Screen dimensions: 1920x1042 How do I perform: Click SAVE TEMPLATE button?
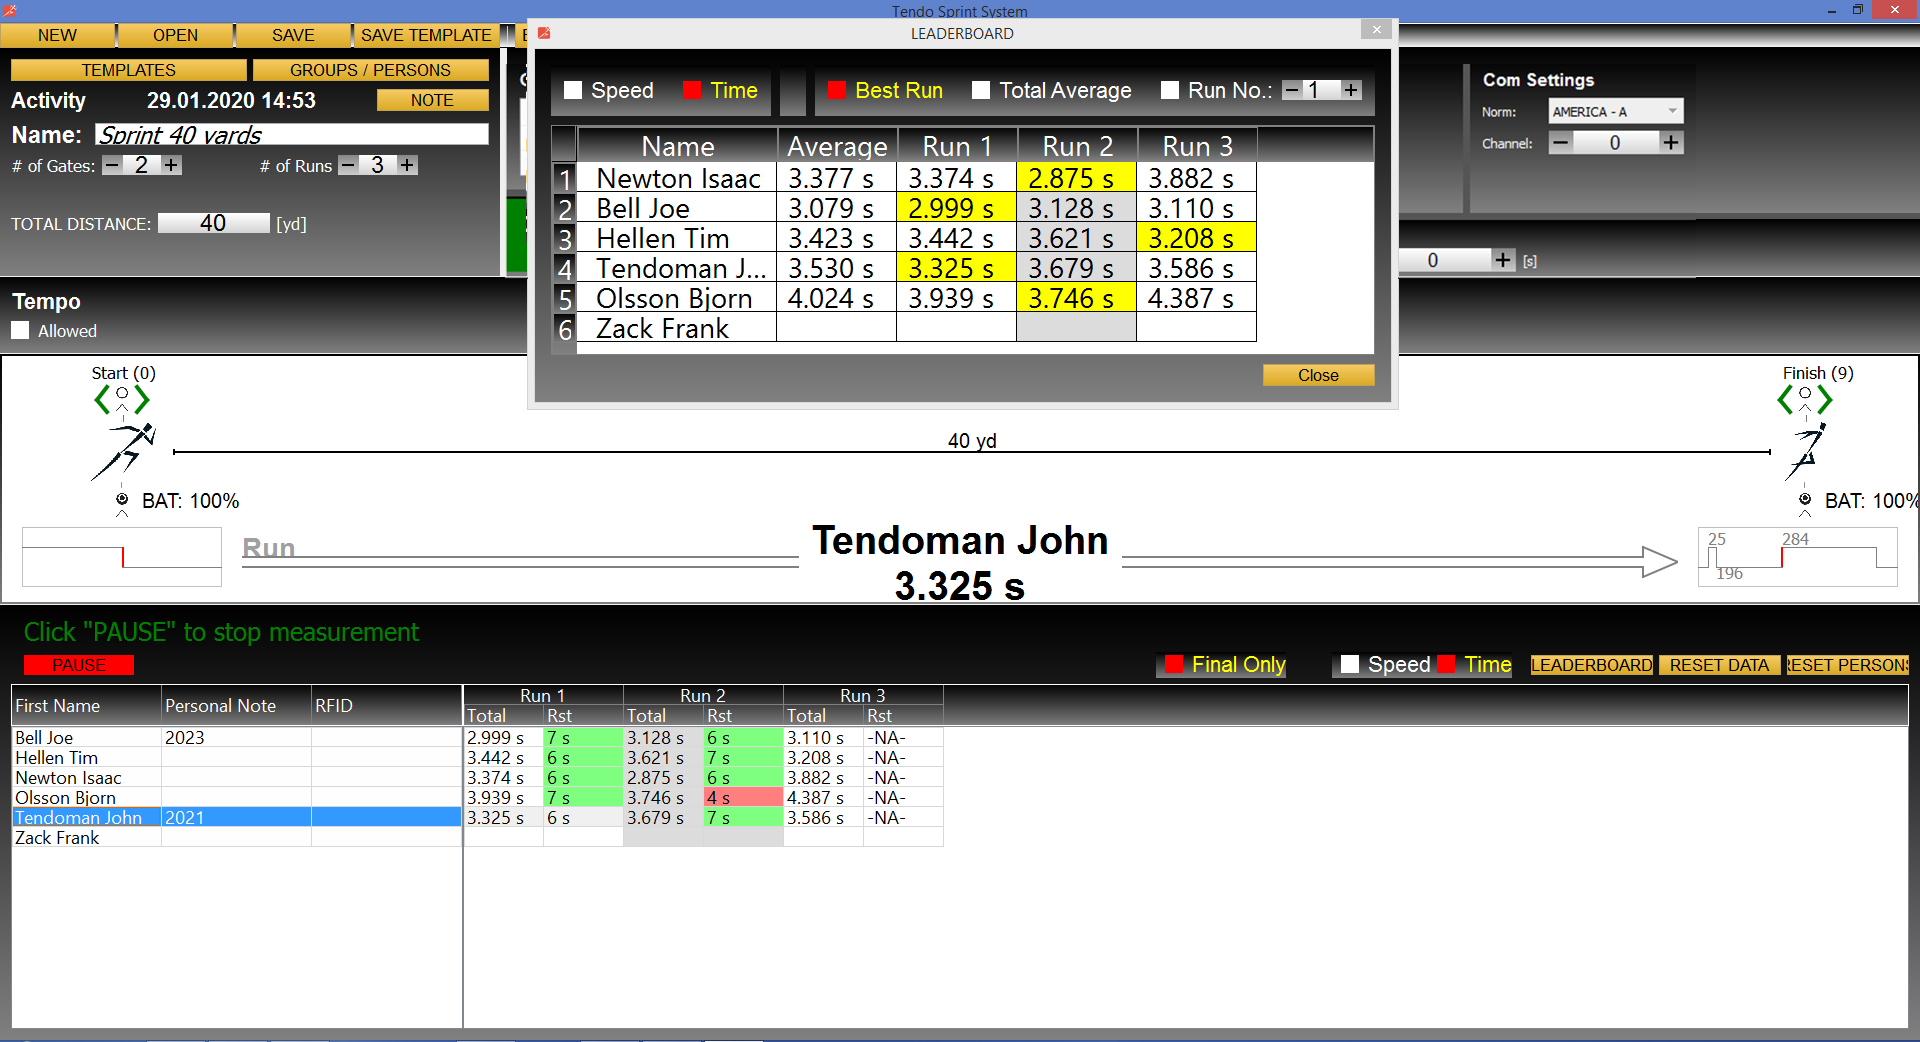point(426,35)
